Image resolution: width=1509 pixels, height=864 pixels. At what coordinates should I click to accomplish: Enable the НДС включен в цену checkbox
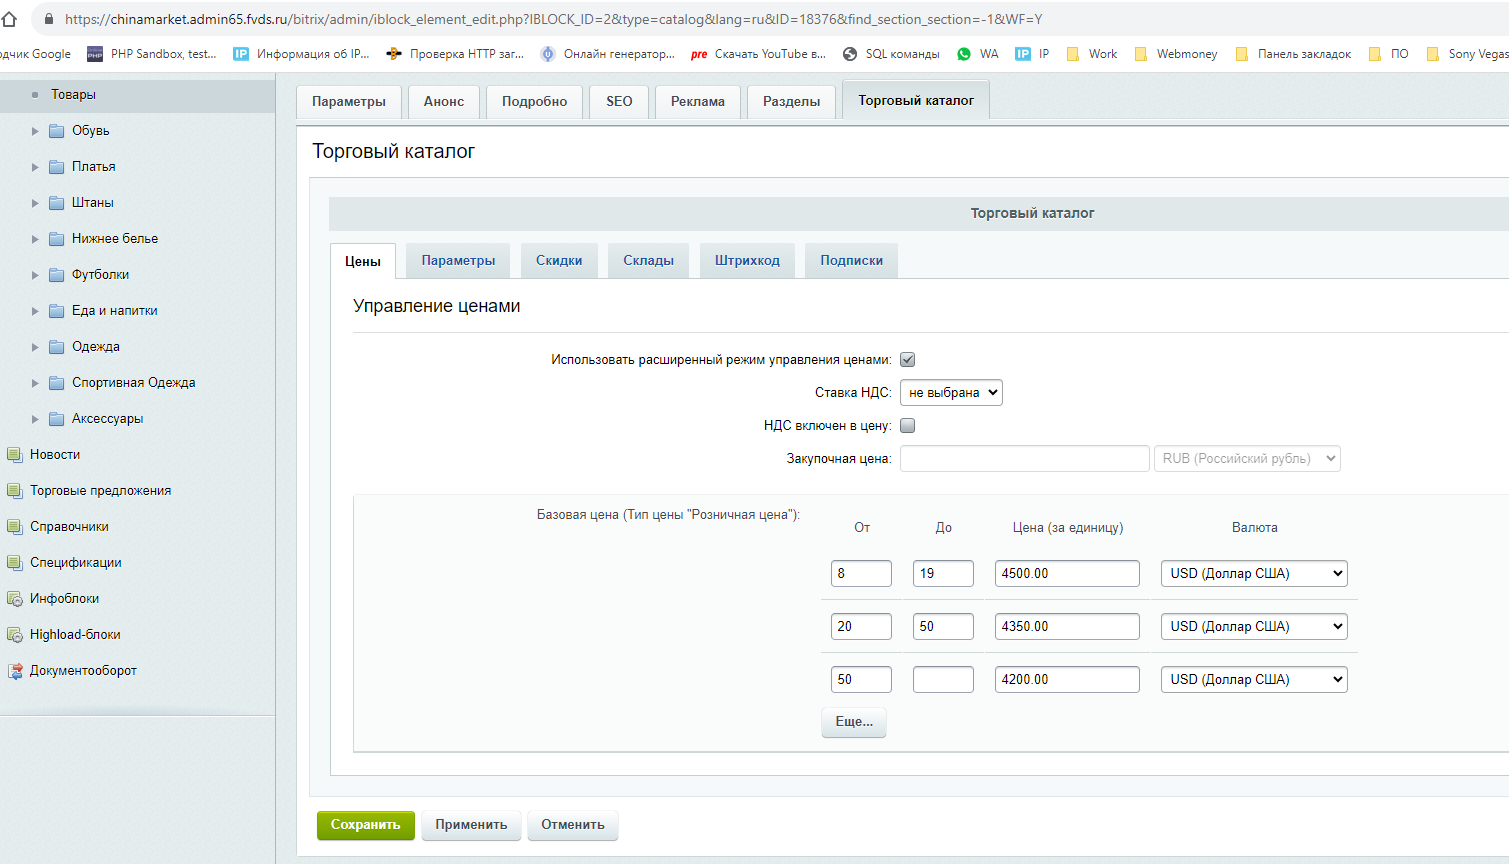click(908, 426)
